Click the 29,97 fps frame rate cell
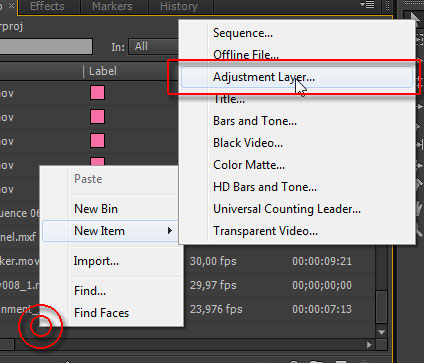 pos(213,285)
